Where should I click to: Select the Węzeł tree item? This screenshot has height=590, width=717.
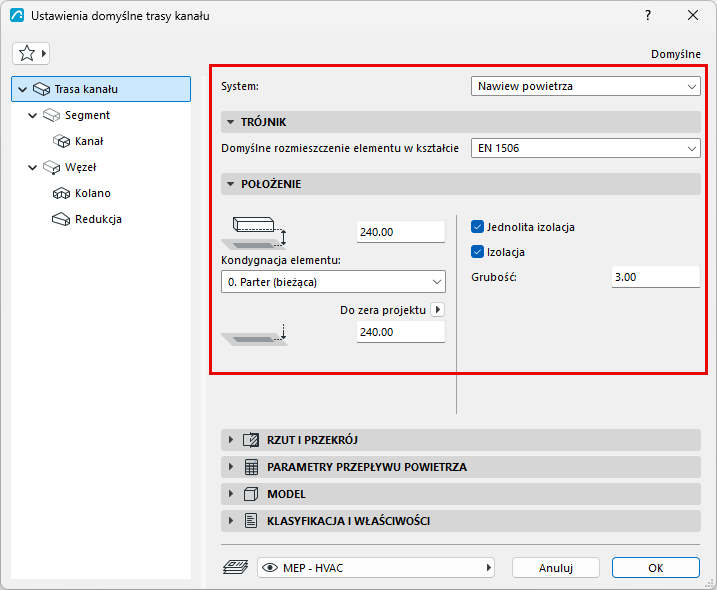(x=80, y=167)
